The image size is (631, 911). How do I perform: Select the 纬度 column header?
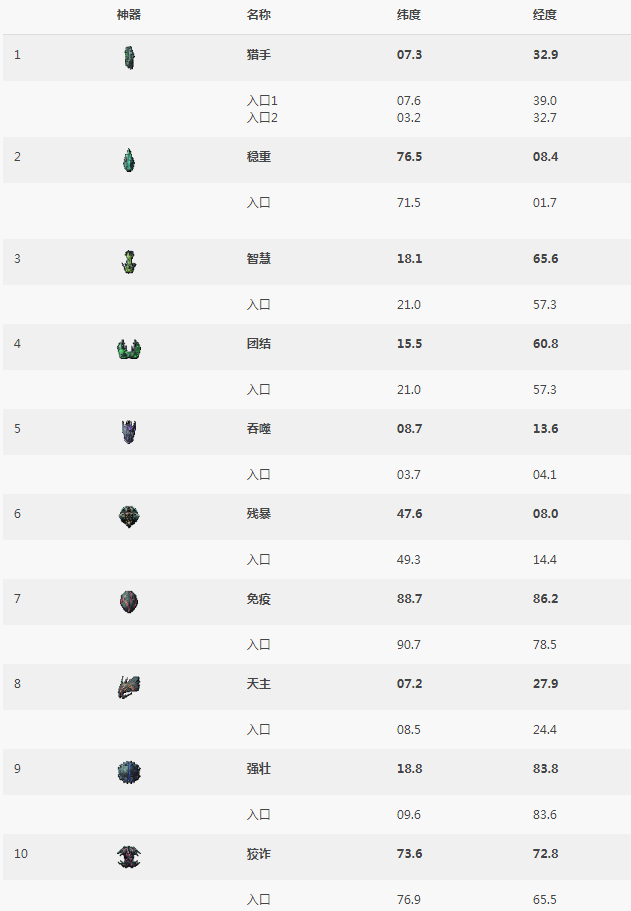click(409, 15)
